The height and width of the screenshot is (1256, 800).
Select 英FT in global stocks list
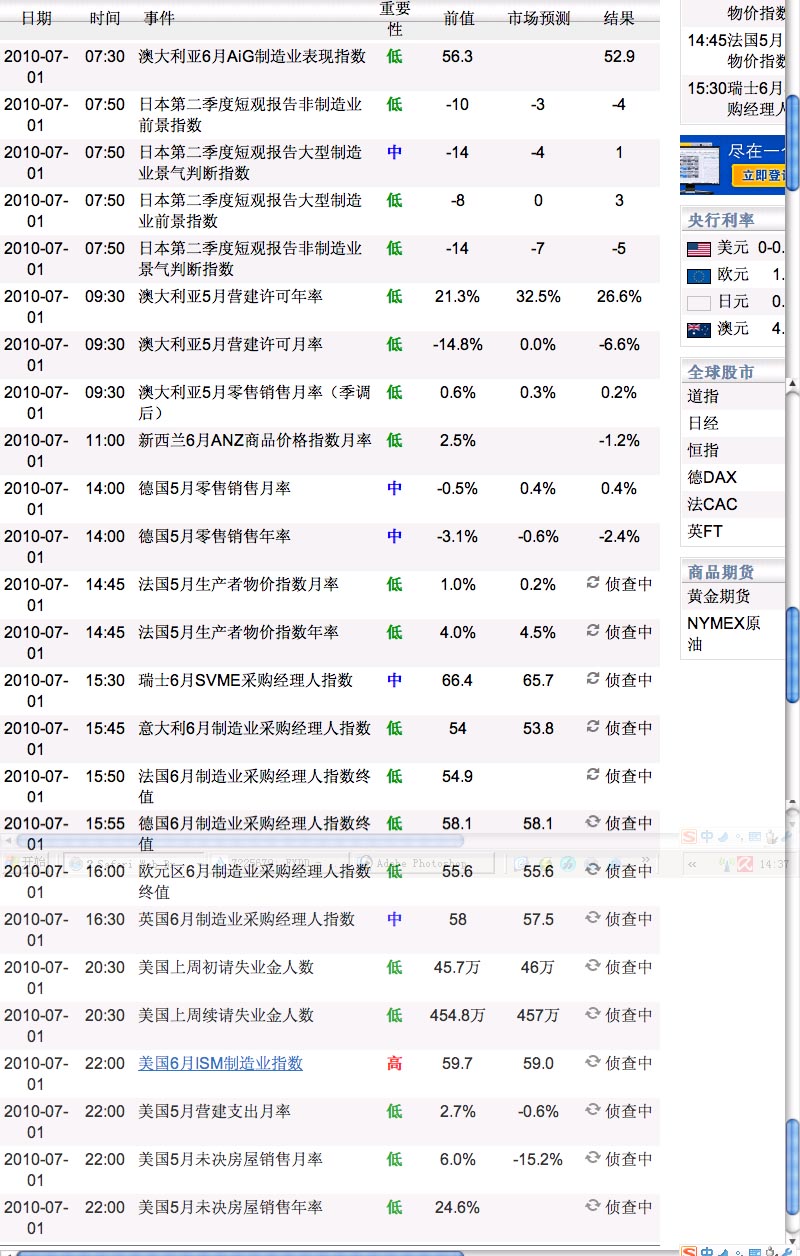pos(705,531)
